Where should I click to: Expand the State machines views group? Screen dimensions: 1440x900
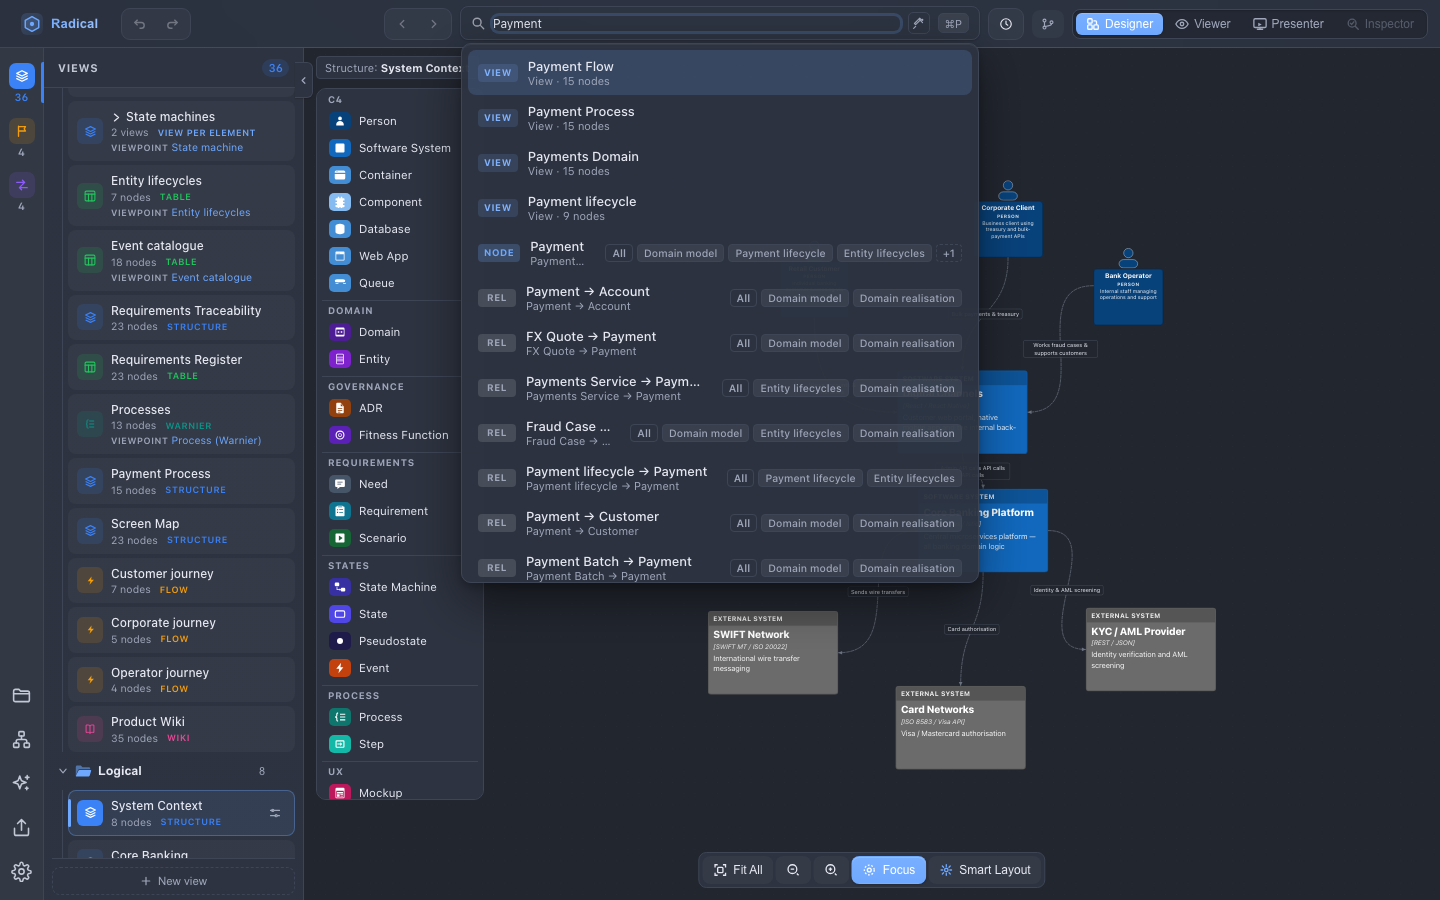click(116, 117)
